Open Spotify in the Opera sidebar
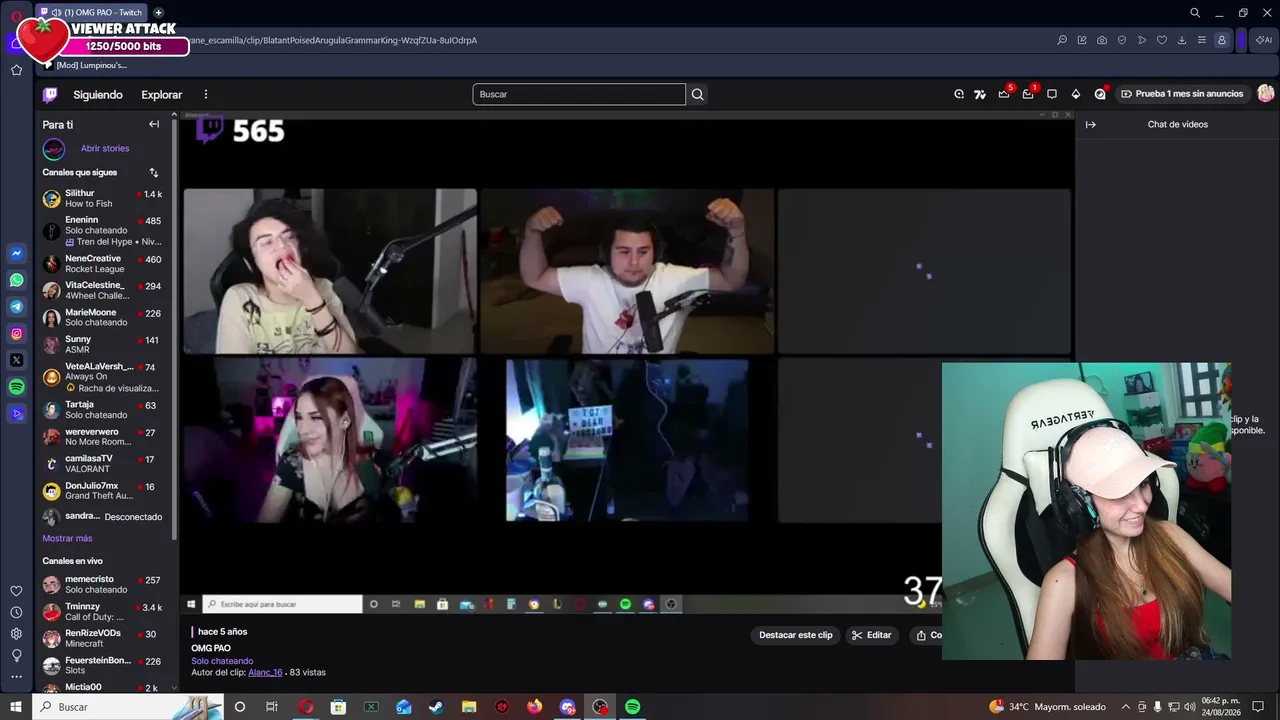Screen dimensions: 1280x720 click(16, 387)
